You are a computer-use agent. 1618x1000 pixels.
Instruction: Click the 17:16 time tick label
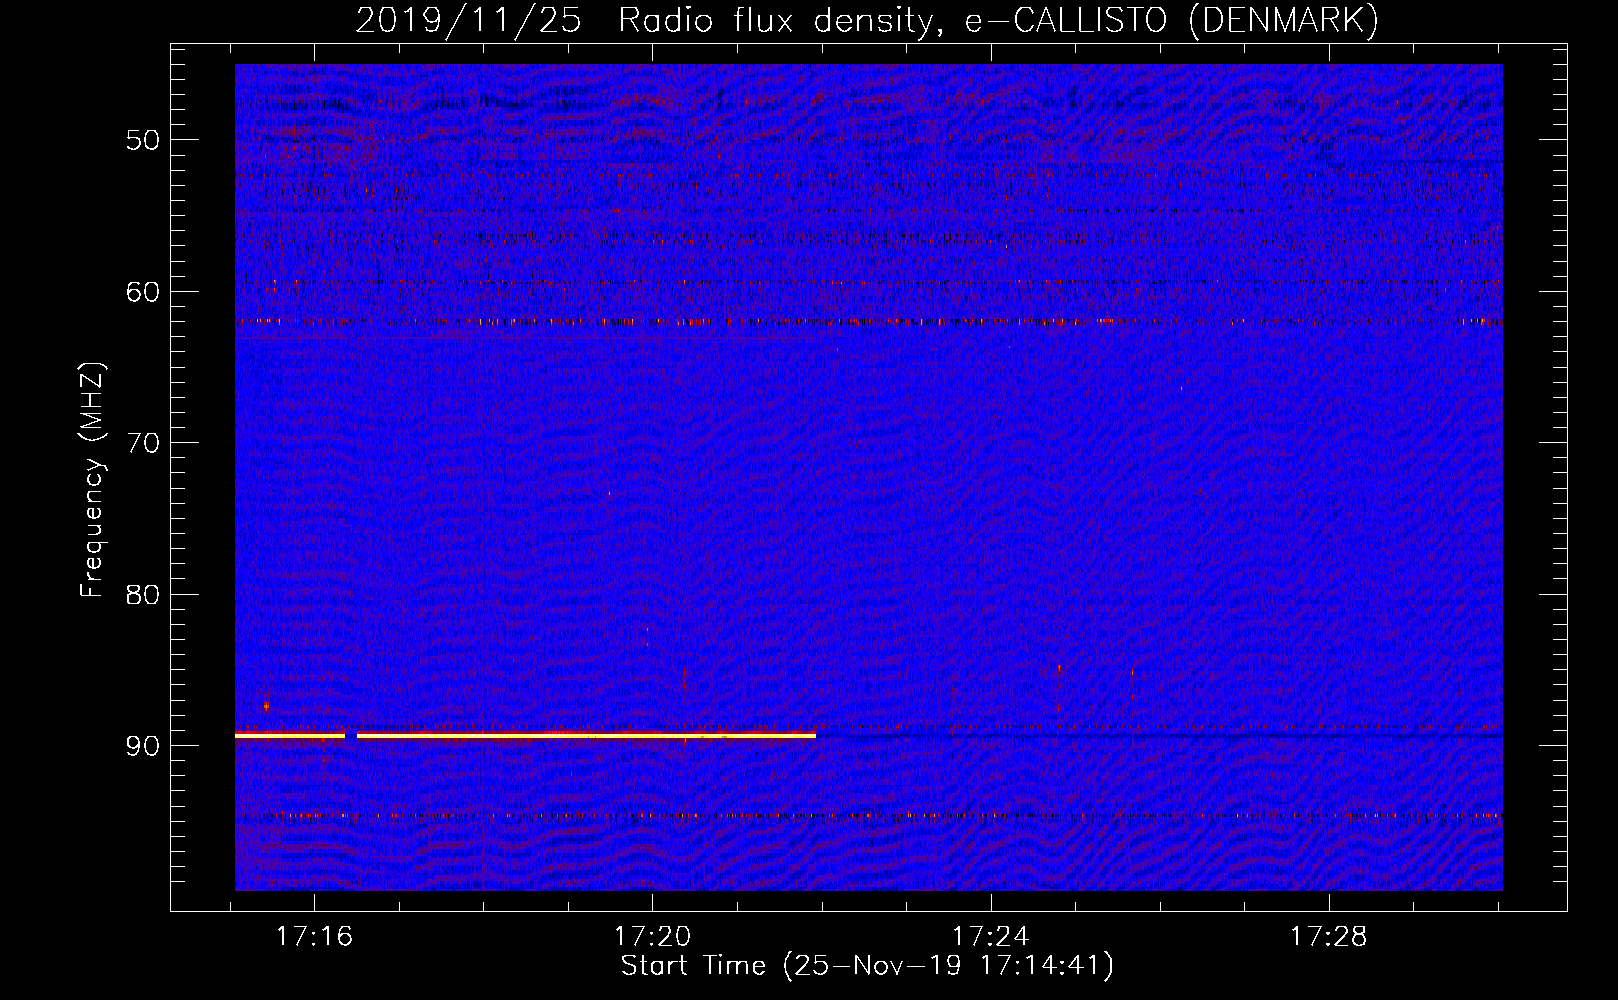(x=315, y=937)
